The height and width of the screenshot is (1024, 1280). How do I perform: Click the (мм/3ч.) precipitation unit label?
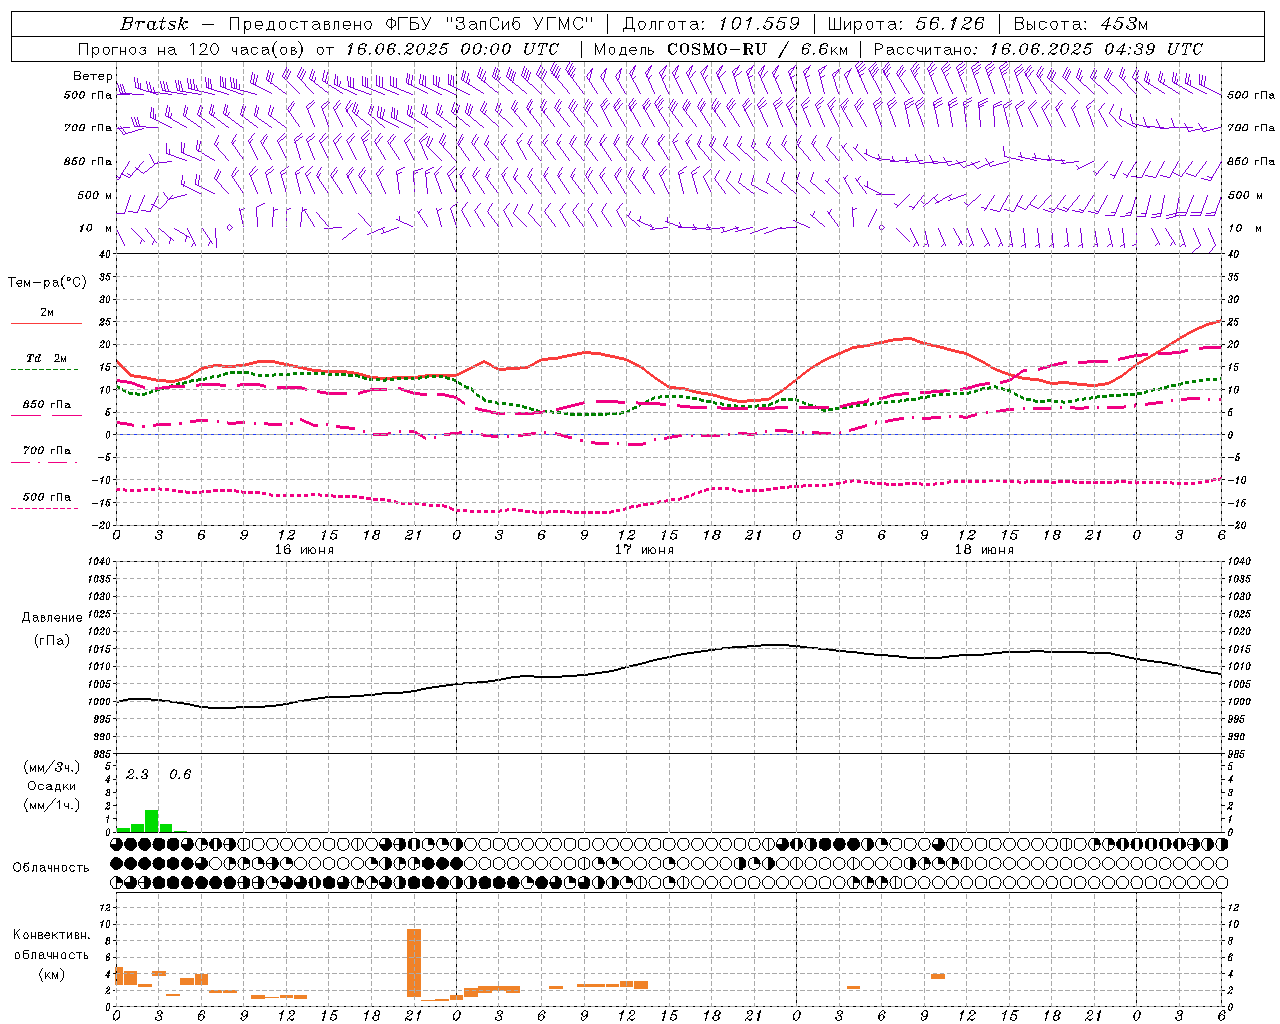pos(52,768)
